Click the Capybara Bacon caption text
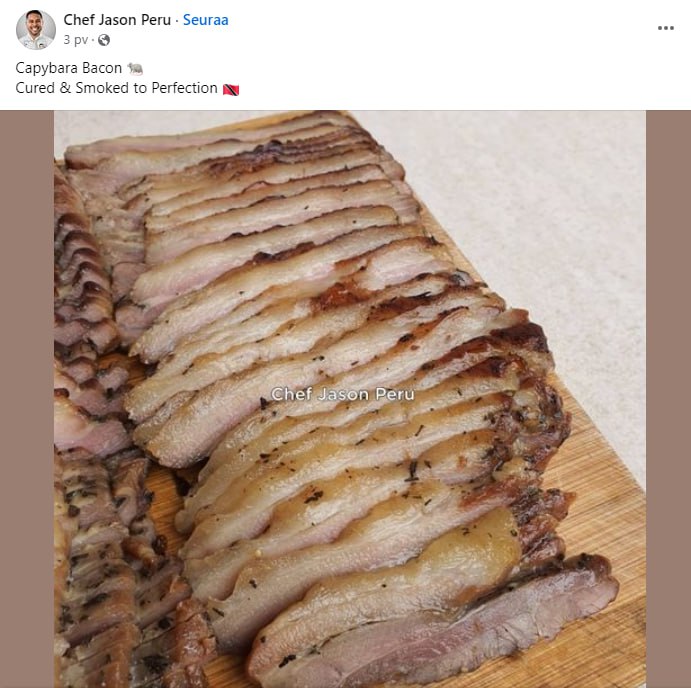 [x=68, y=68]
